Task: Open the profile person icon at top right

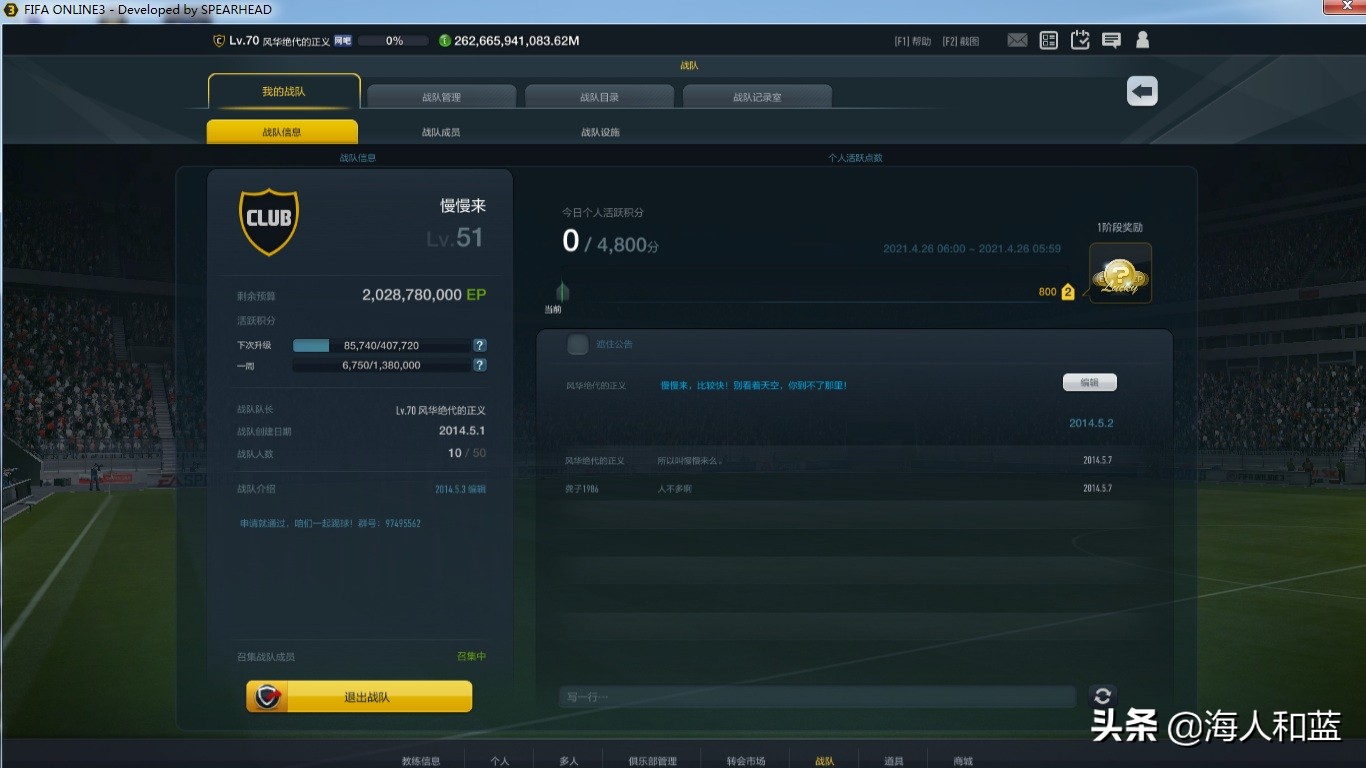Action: click(1142, 40)
